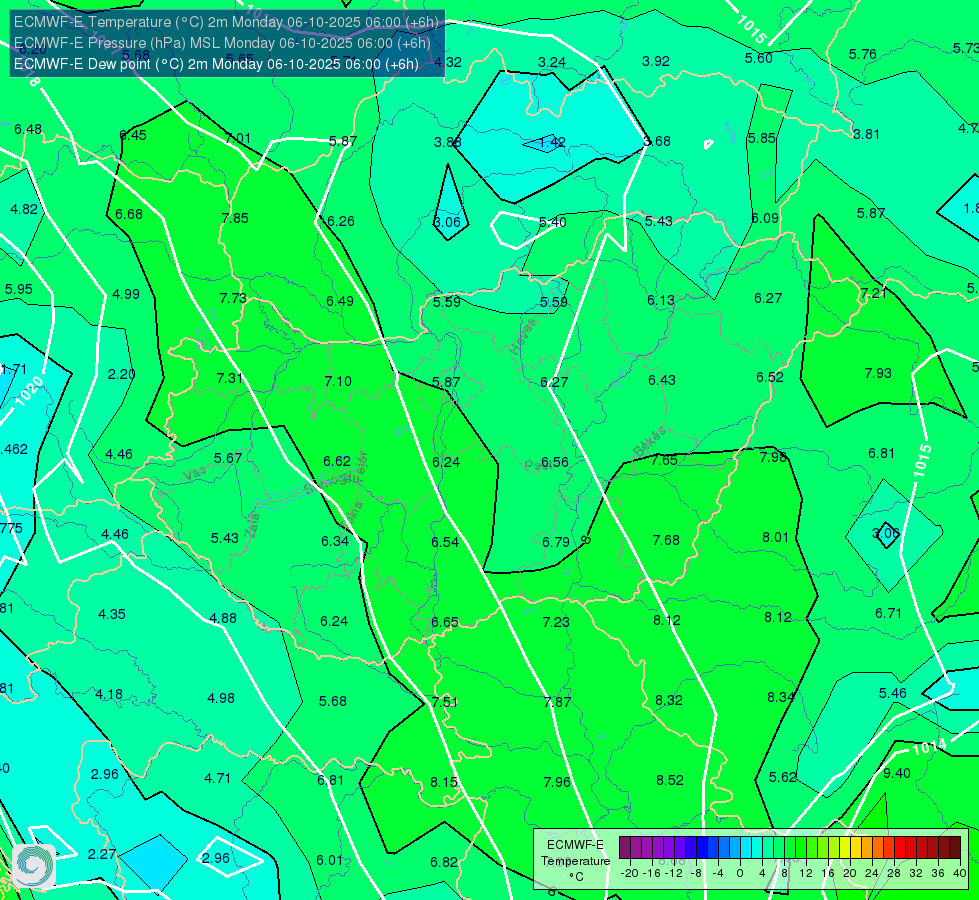The image size is (979, 900).
Task: Click the 1014 isobar label
Action: pos(930,746)
